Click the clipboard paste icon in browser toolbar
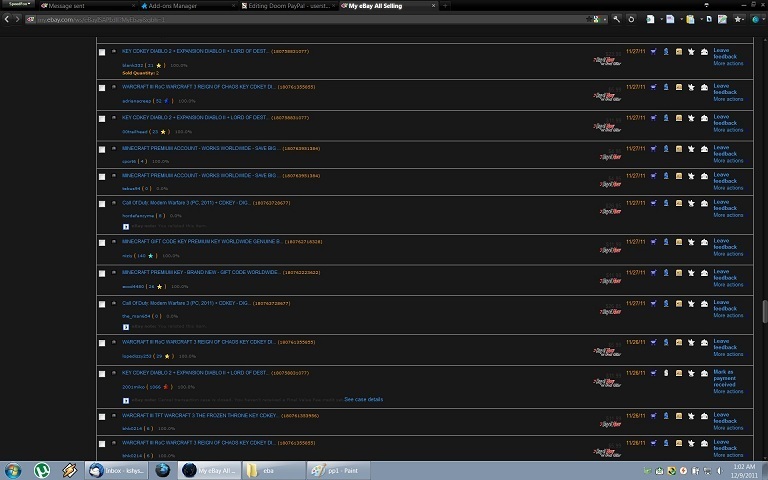768x480 pixels. pyautogui.click(x=690, y=19)
